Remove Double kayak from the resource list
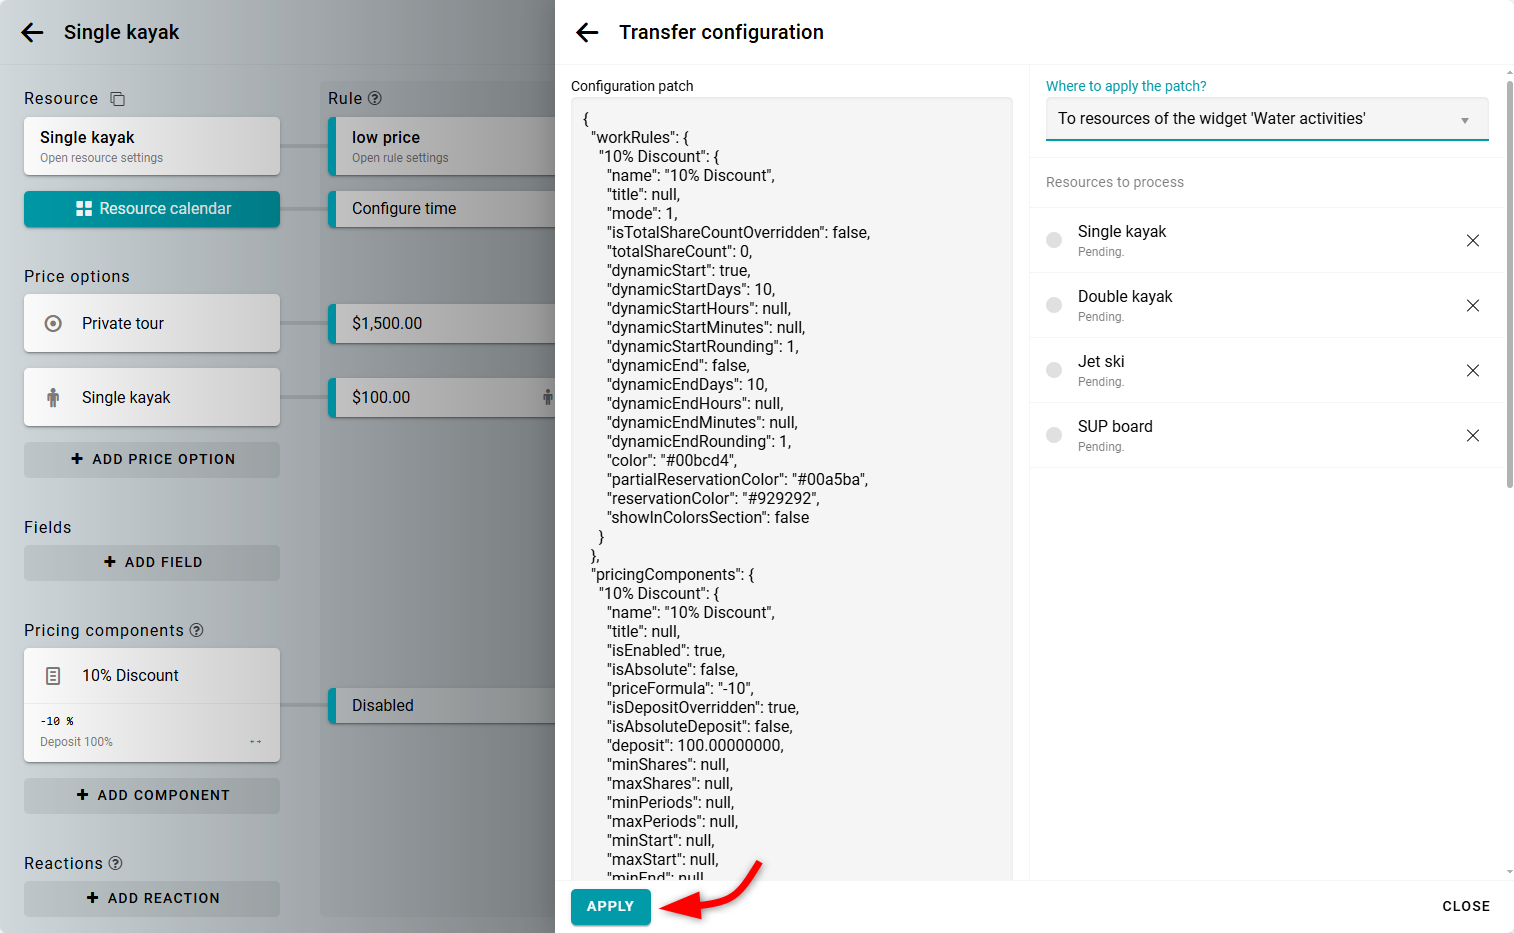Screen dimensions: 1514x933 point(1472,305)
